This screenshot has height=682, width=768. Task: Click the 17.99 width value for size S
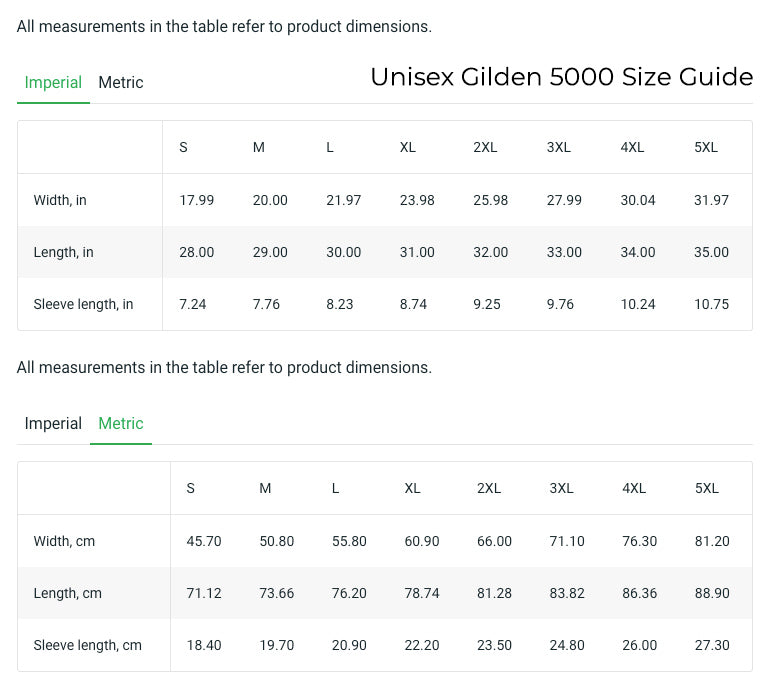196,200
